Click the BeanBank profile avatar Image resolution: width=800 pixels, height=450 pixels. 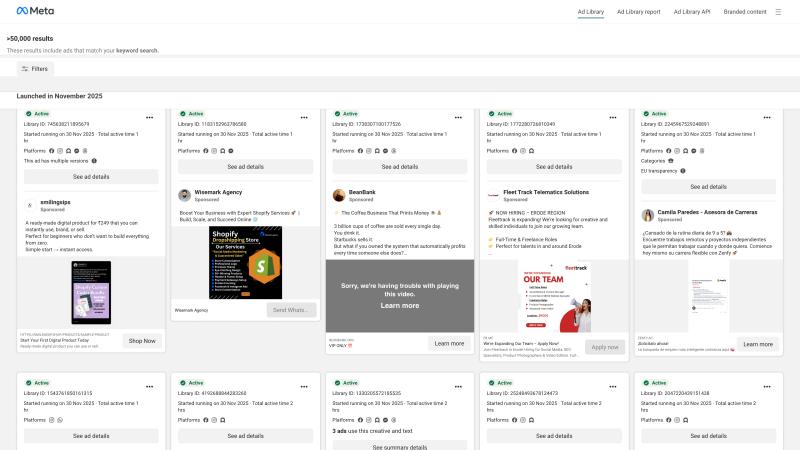pos(339,195)
